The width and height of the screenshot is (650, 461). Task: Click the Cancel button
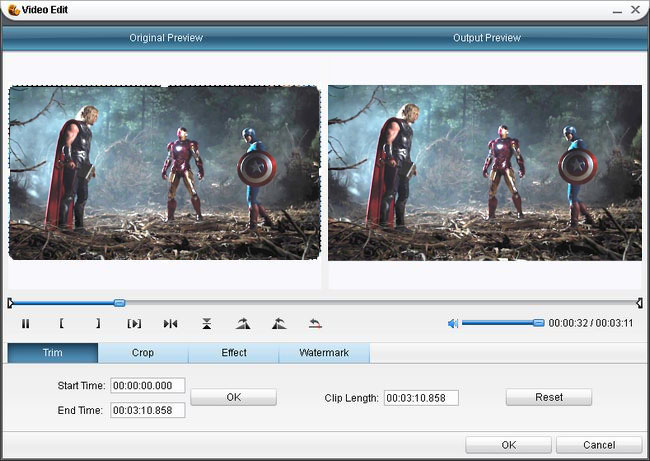tap(599, 445)
